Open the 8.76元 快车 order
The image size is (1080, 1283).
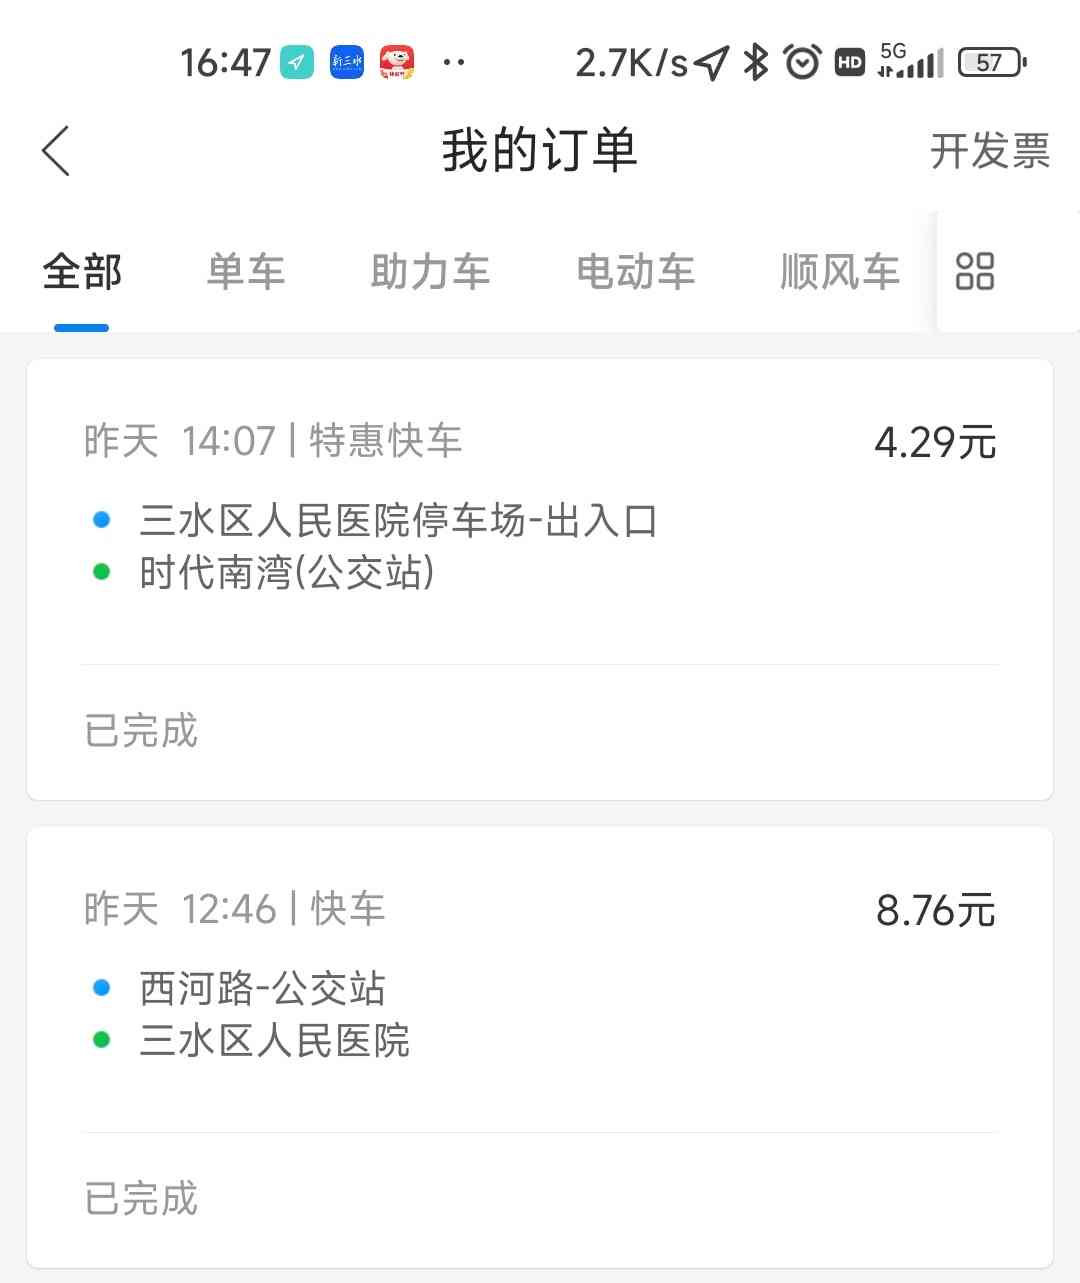pos(540,1047)
